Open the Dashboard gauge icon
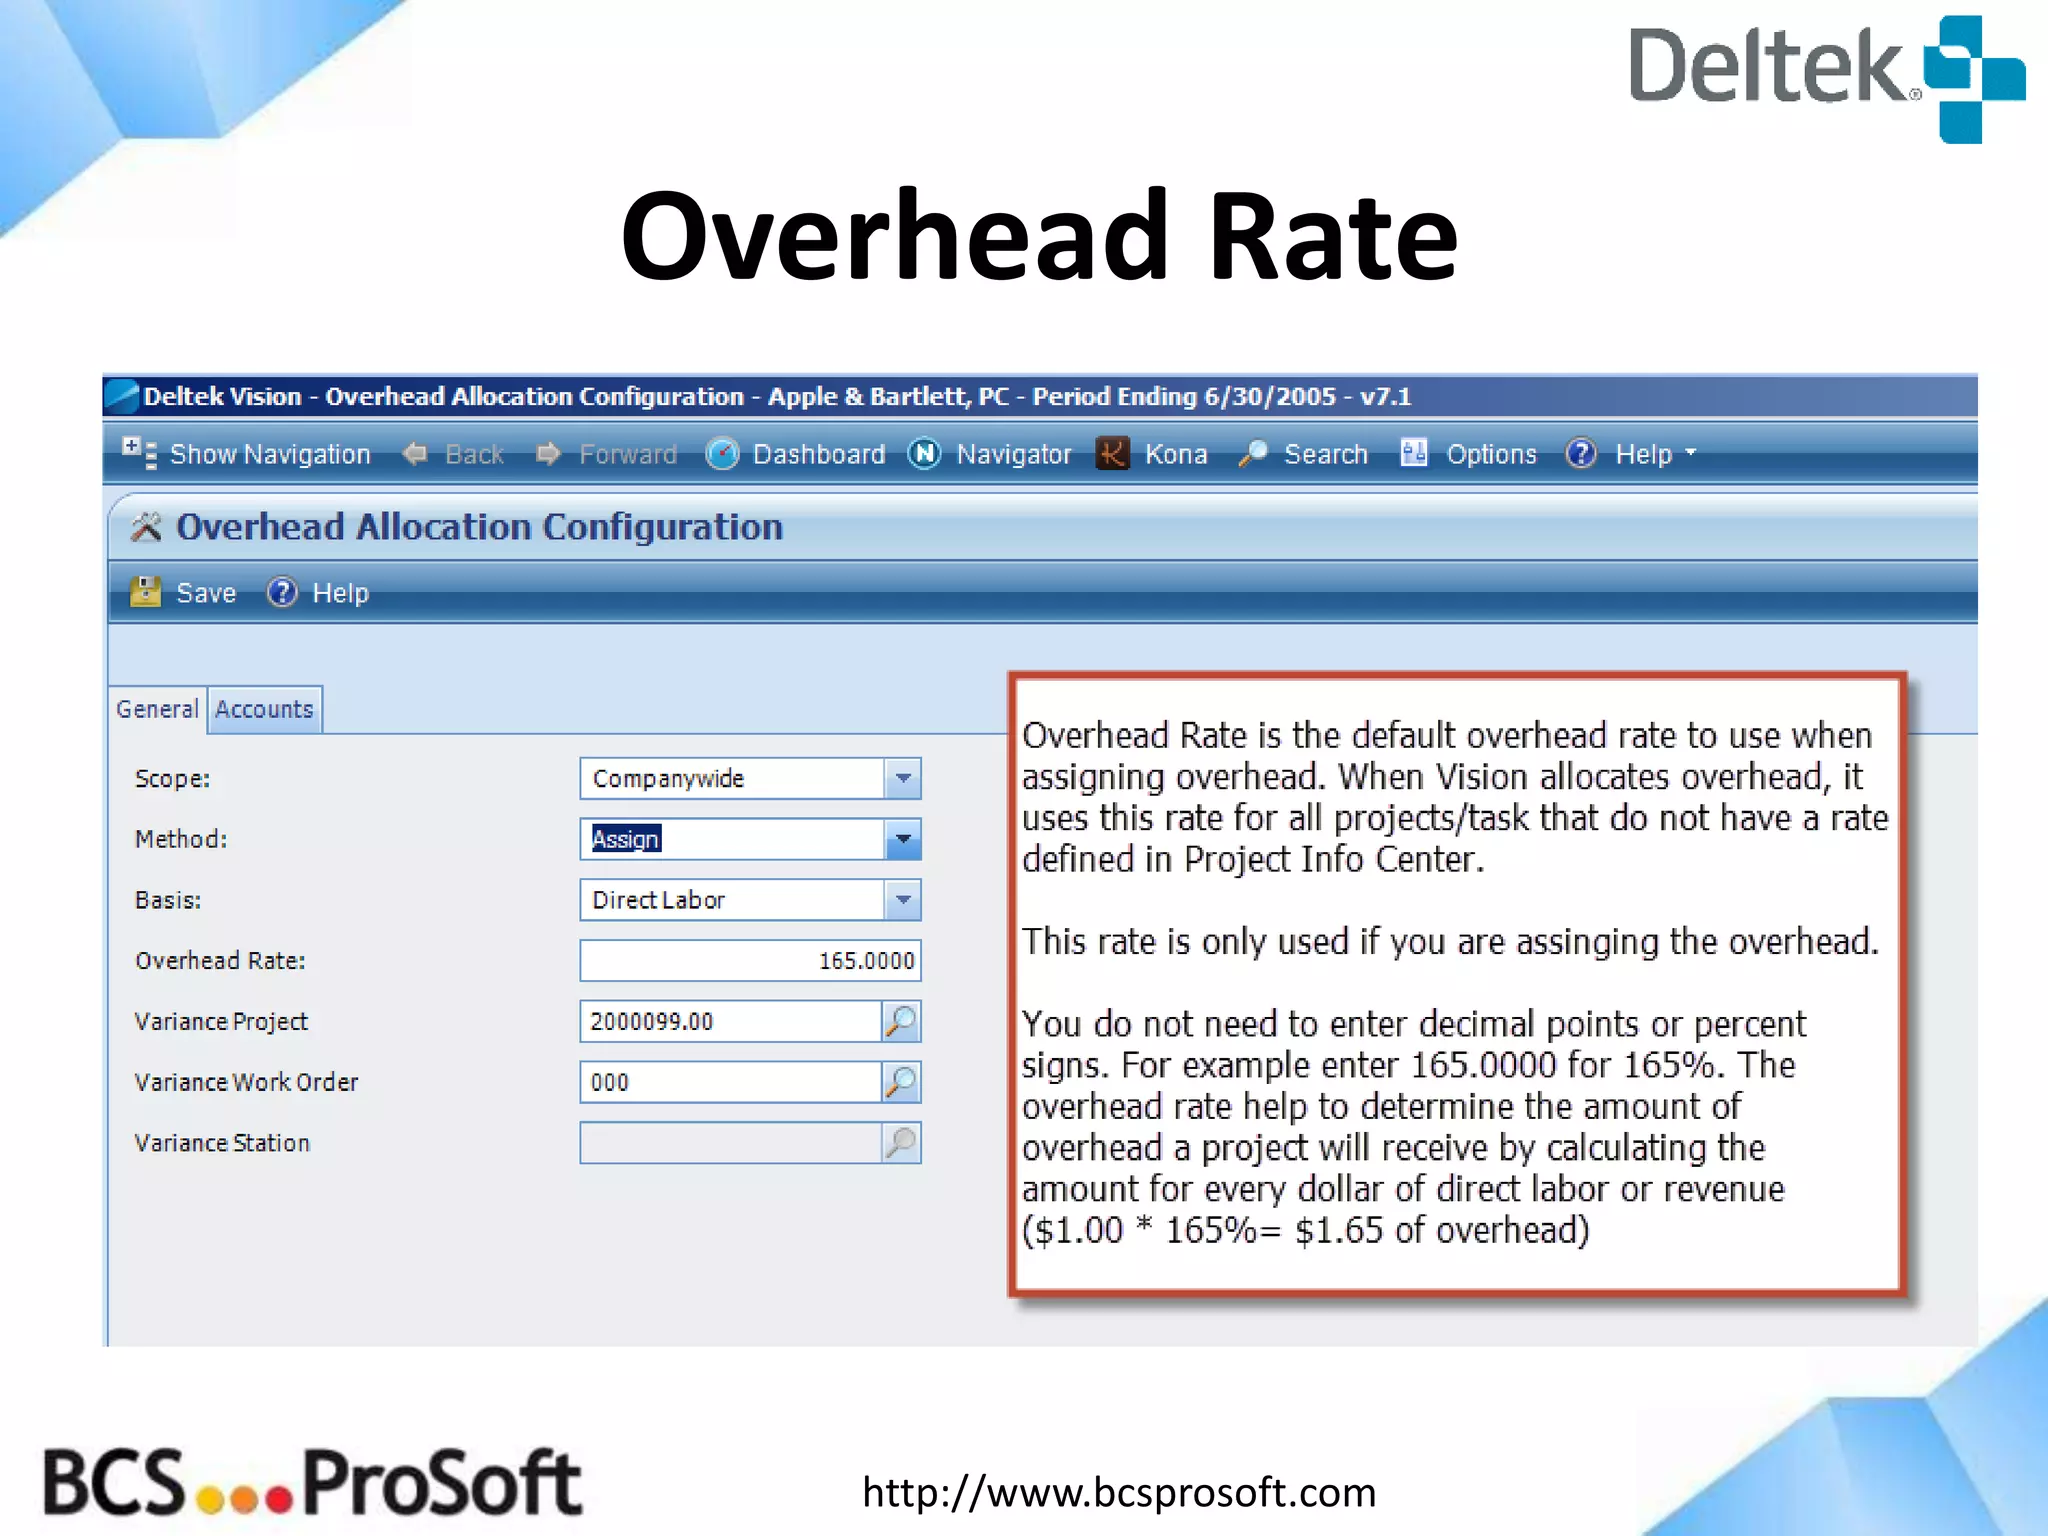 (x=722, y=454)
